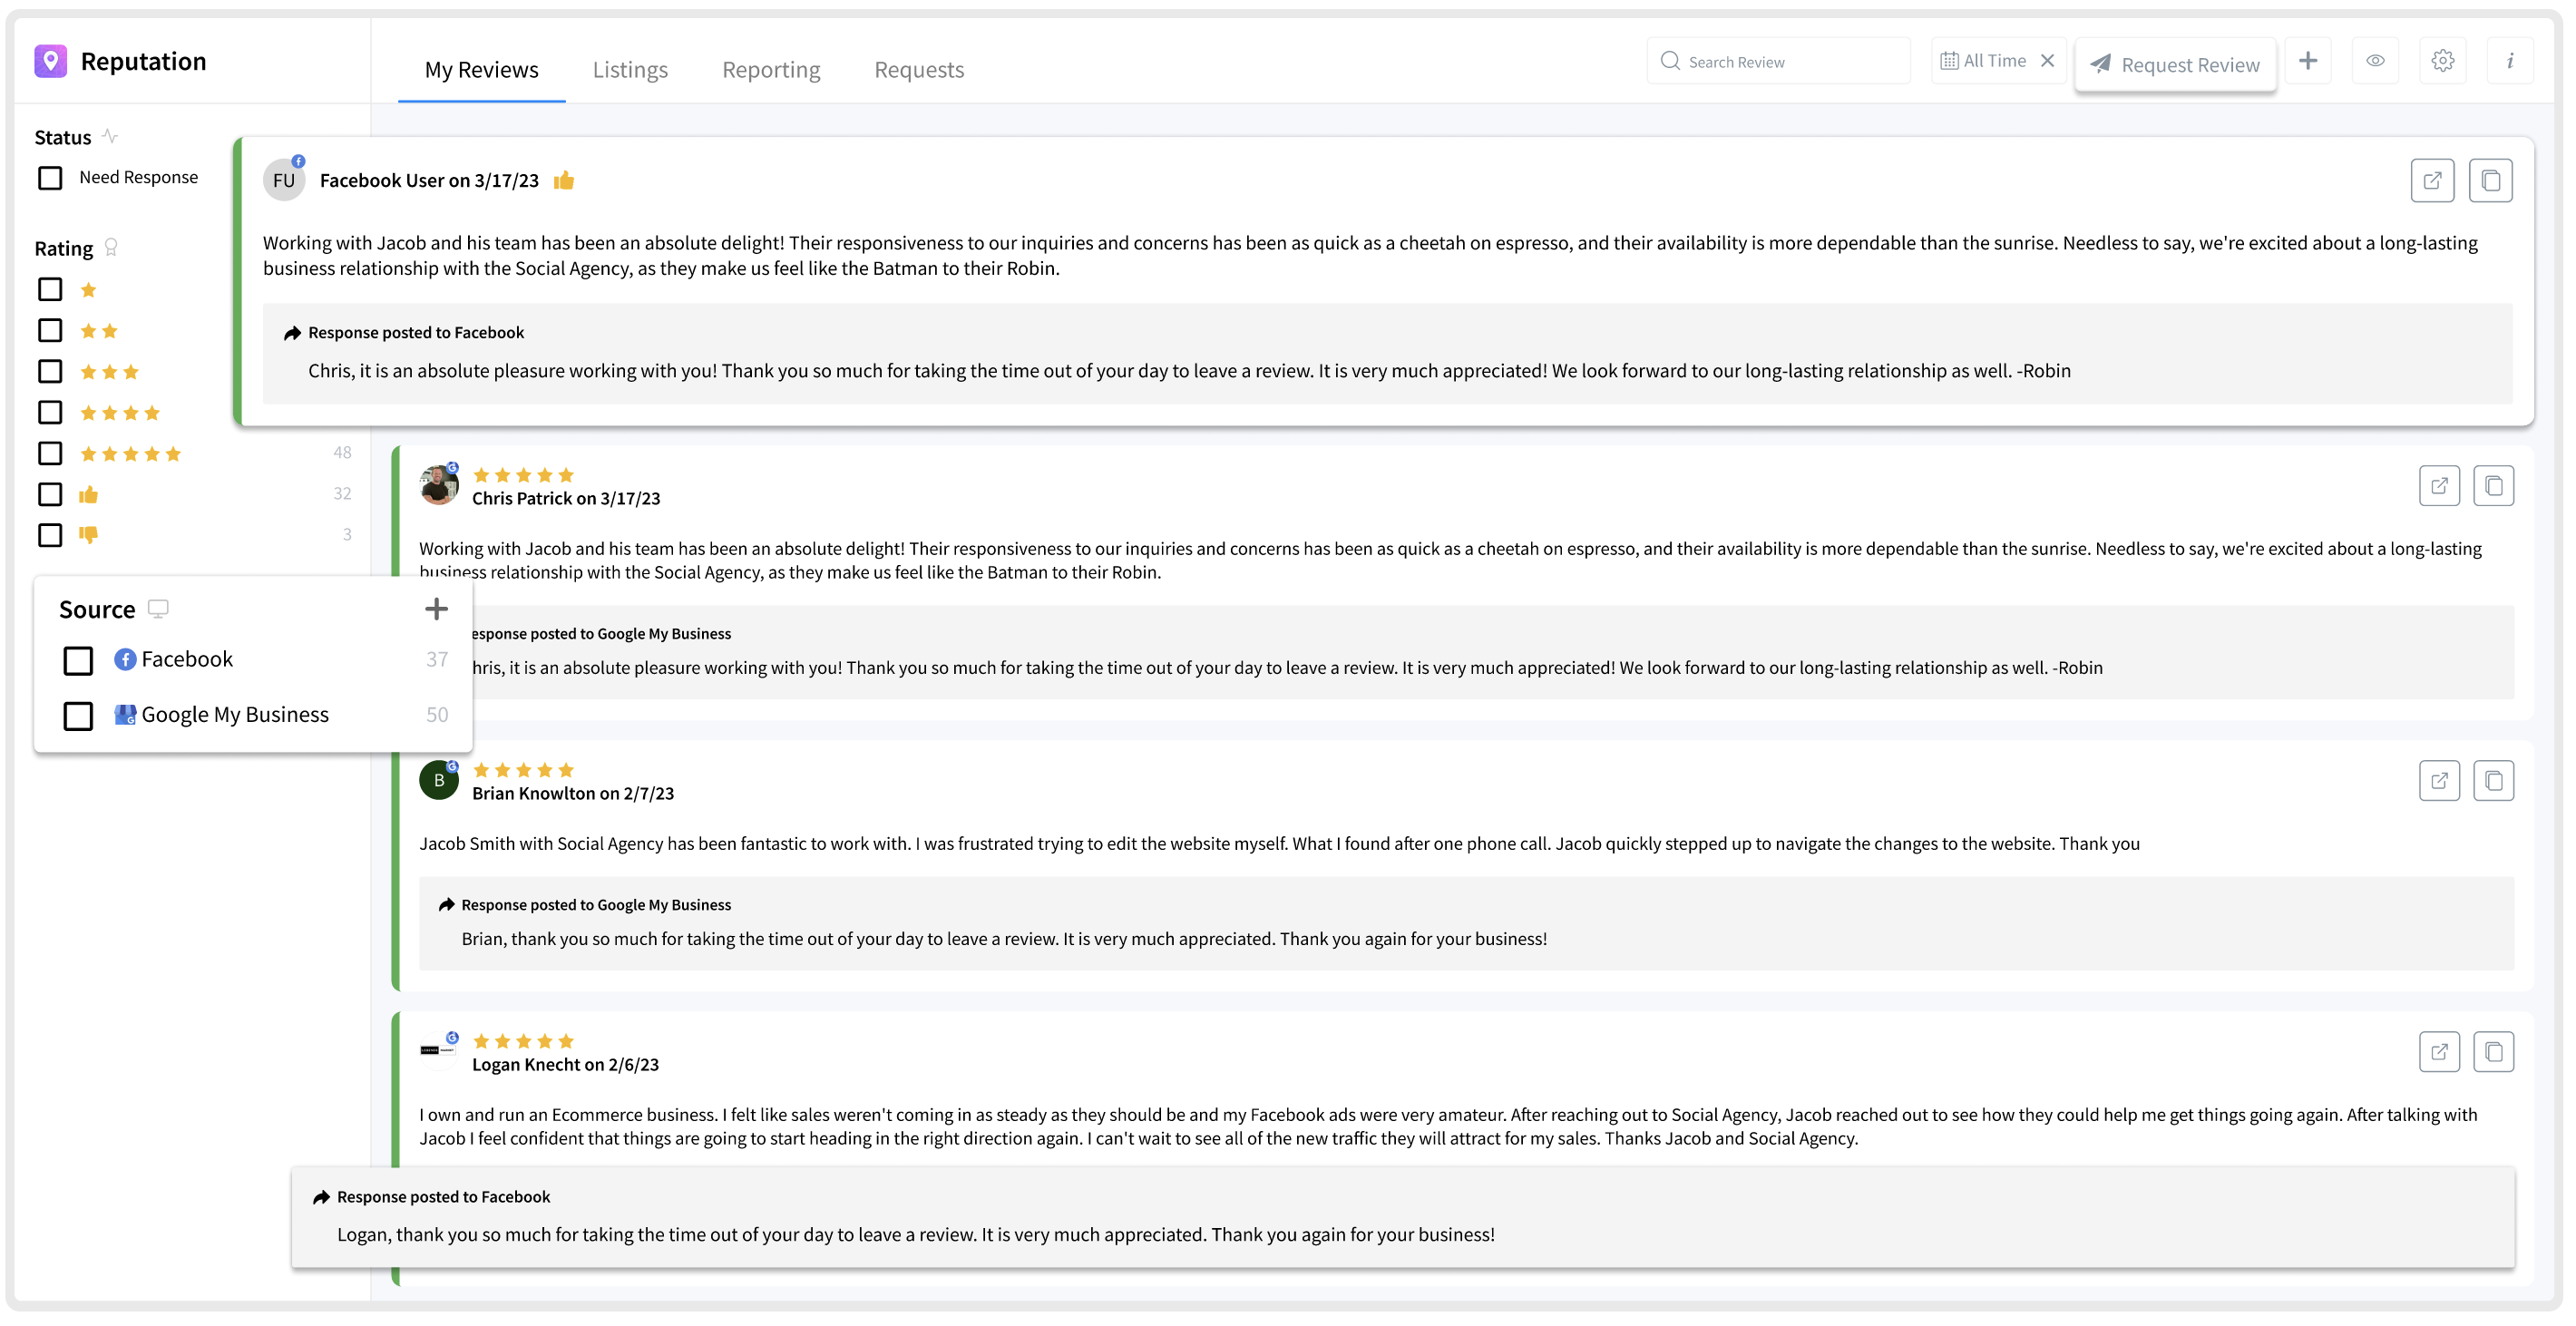
Task: Focus the Search Review field
Action: pos(1778,62)
